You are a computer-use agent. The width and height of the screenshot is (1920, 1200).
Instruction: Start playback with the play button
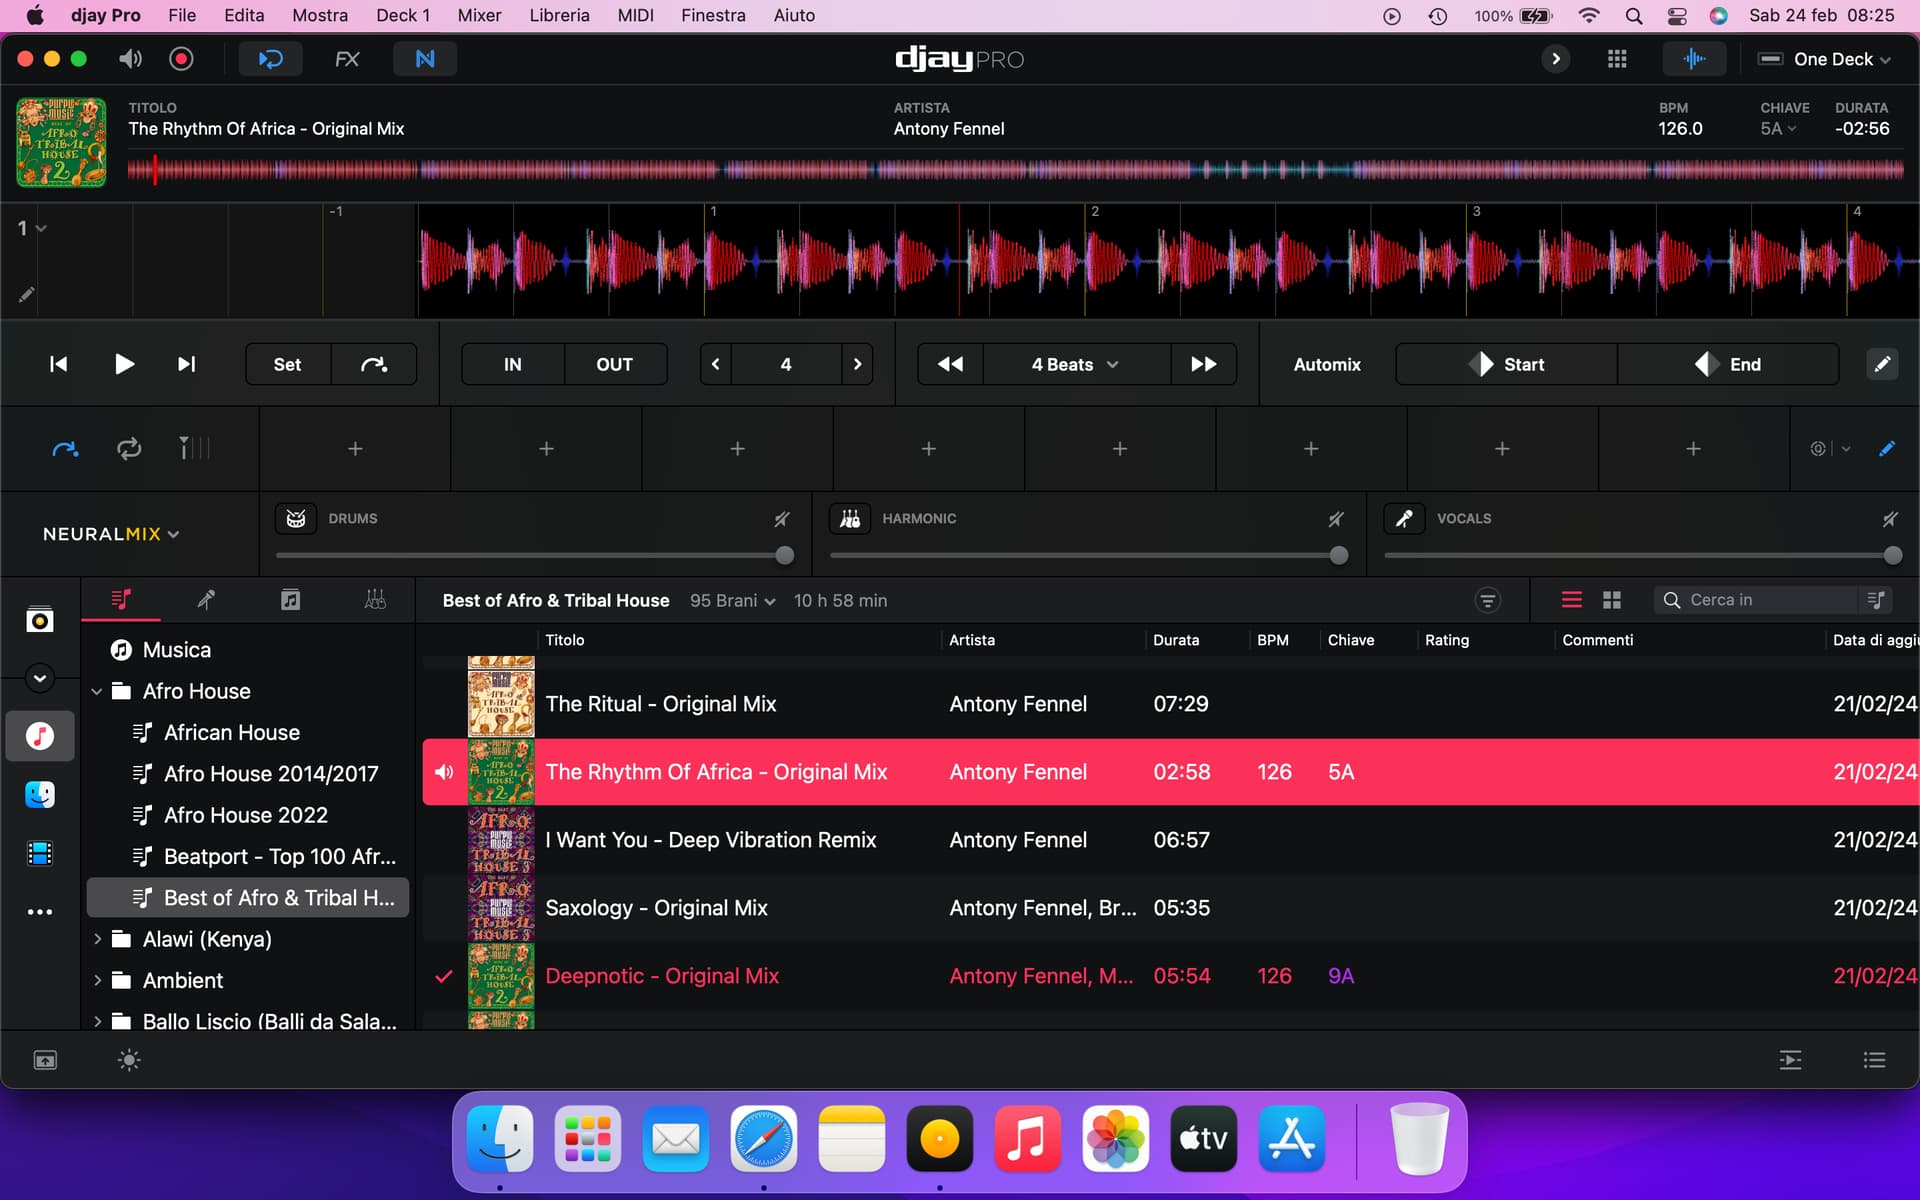tap(124, 364)
